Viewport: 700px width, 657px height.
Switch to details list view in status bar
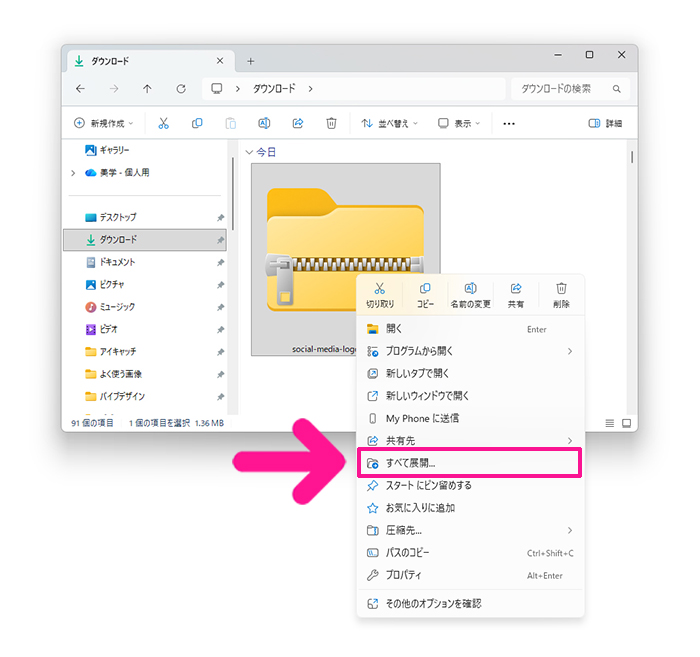click(609, 423)
